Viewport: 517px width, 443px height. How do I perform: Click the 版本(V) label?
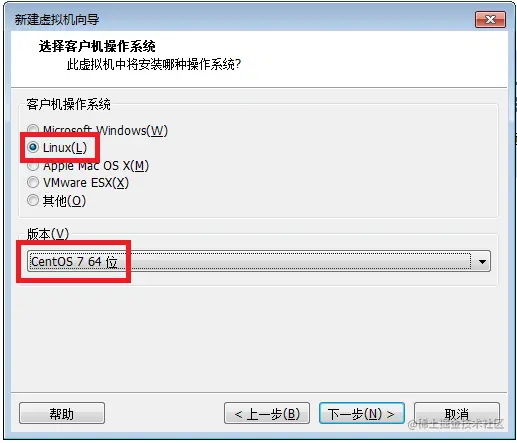[48, 234]
